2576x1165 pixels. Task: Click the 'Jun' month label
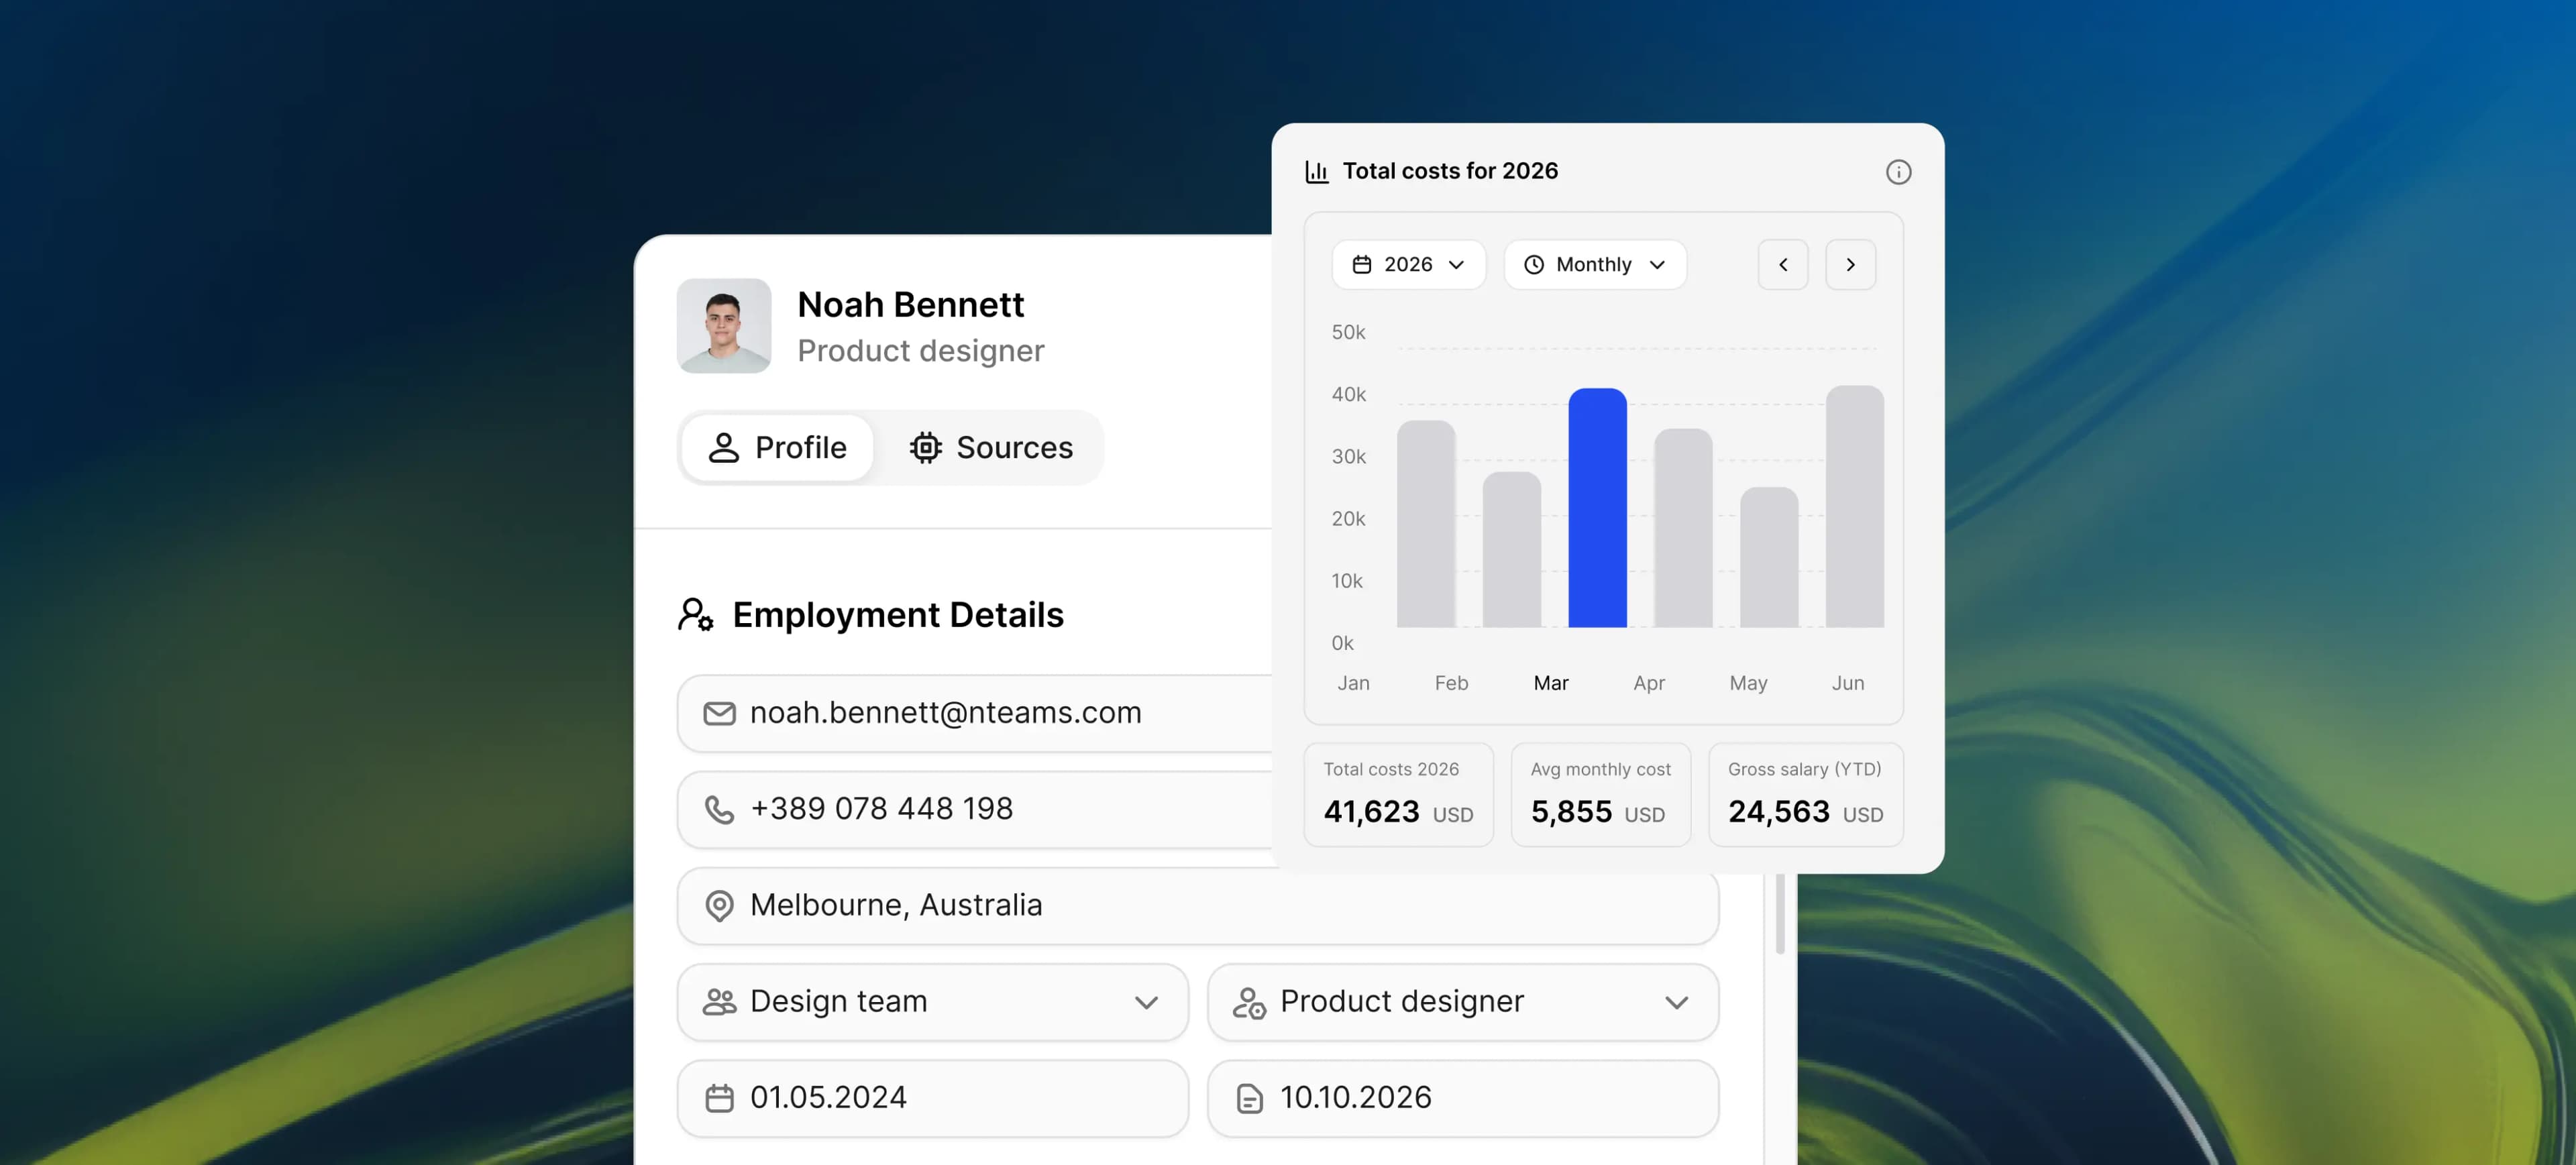(1847, 683)
